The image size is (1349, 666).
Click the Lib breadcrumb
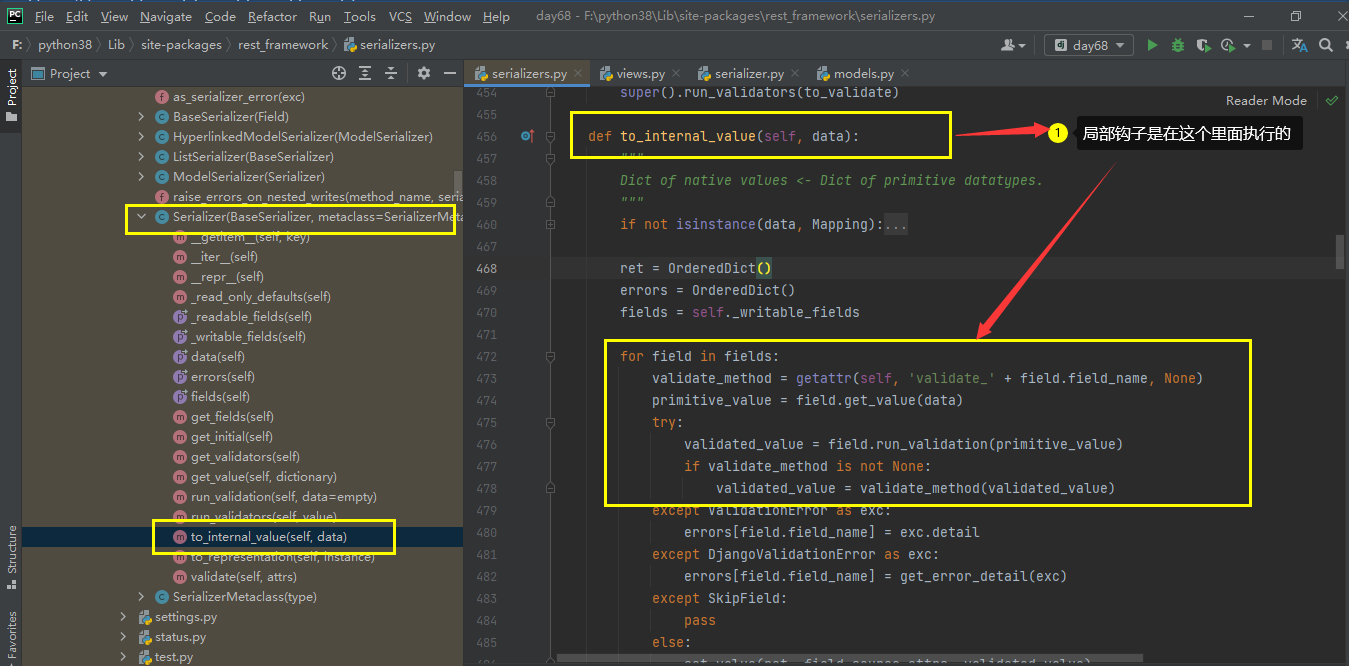pos(116,45)
